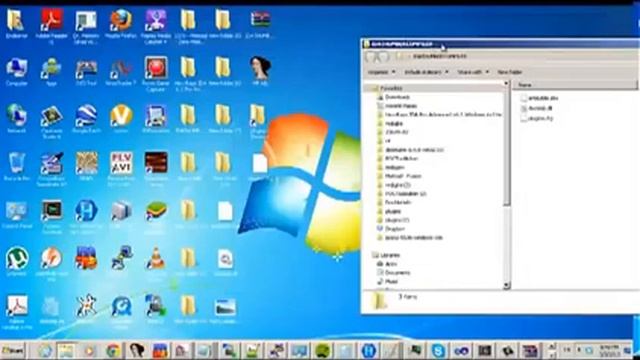
Task: Select Recent Places under Favorites
Action: pos(401,106)
